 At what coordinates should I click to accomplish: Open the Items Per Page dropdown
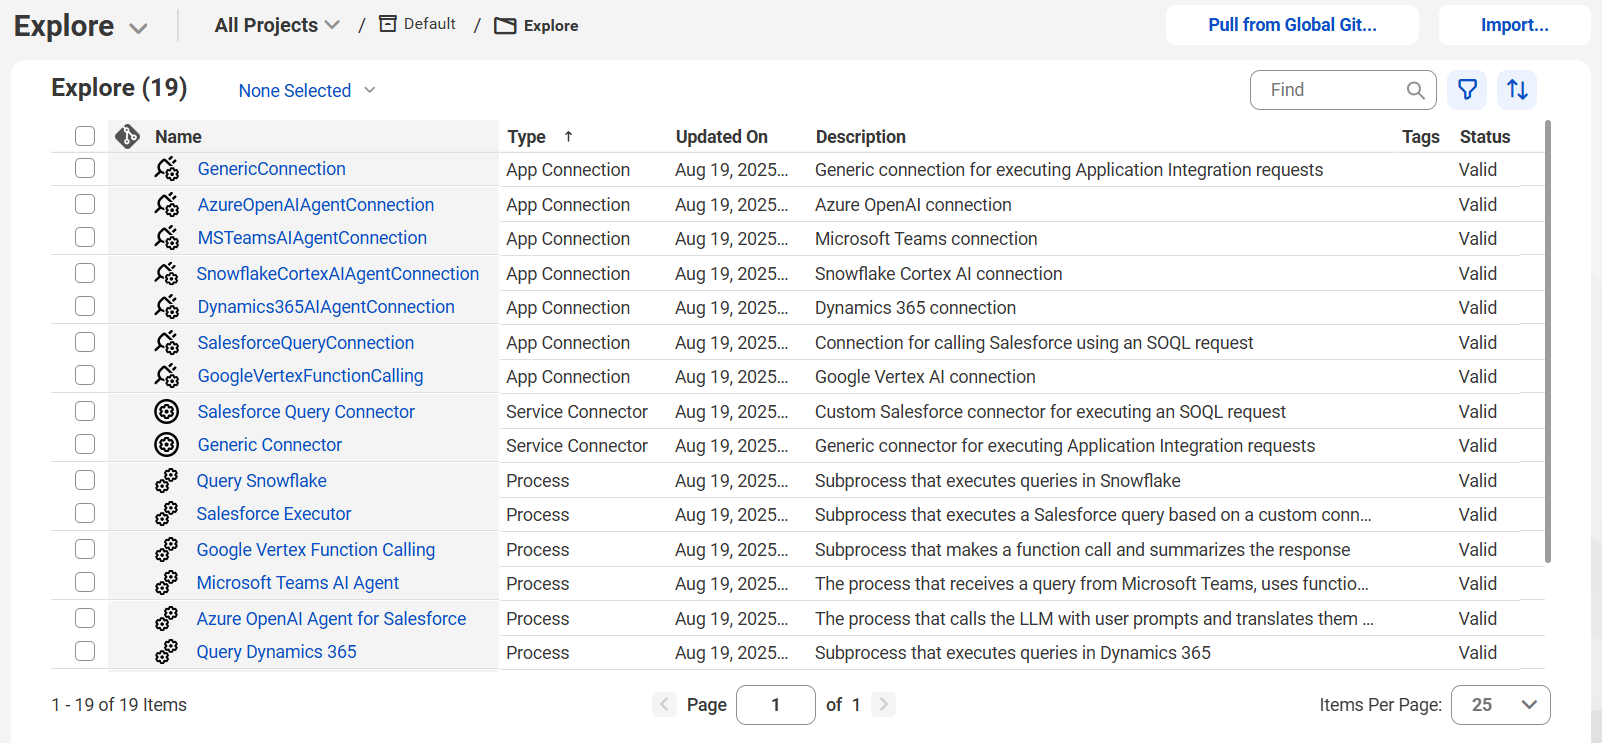point(1500,705)
